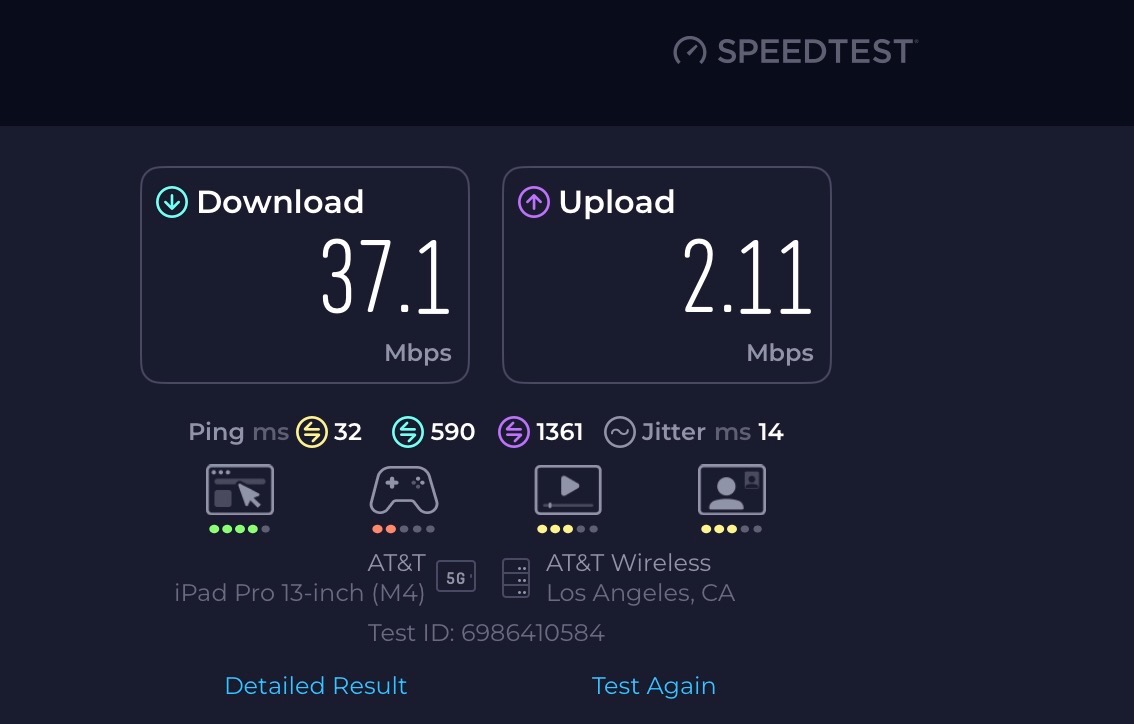Click the Jitter wave icon
Screen dimensions: 1134x724
point(620,431)
